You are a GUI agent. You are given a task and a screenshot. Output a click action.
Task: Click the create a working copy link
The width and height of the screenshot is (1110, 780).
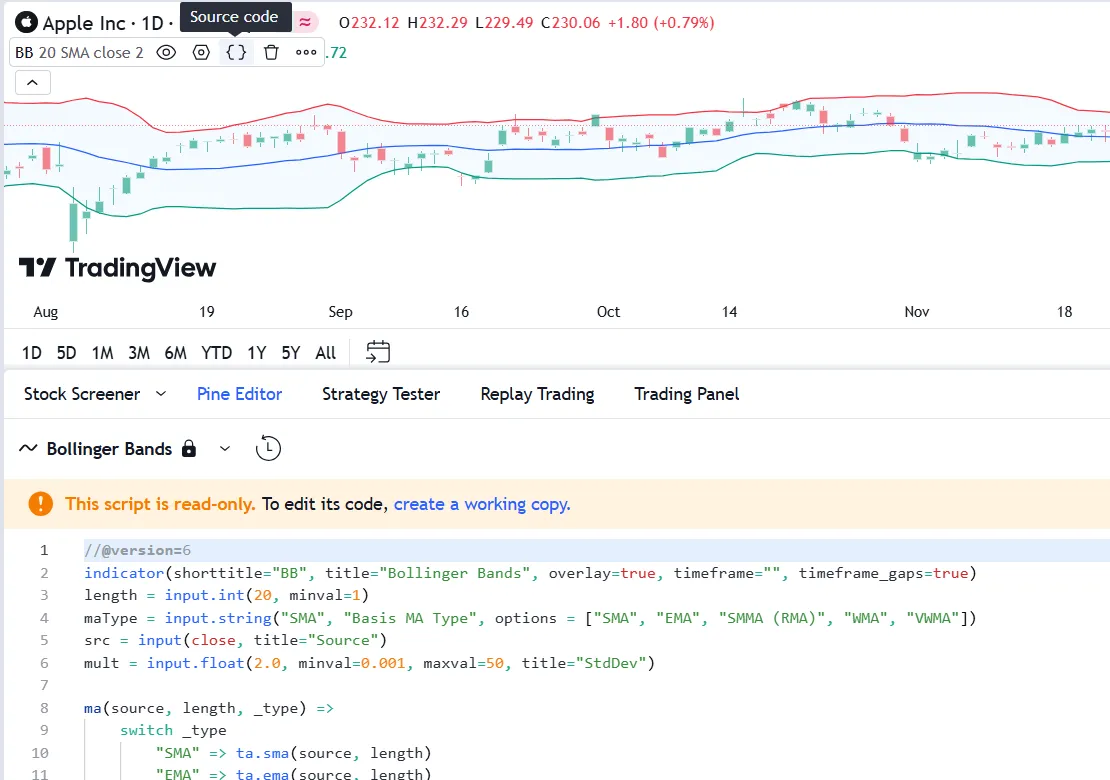tap(482, 504)
